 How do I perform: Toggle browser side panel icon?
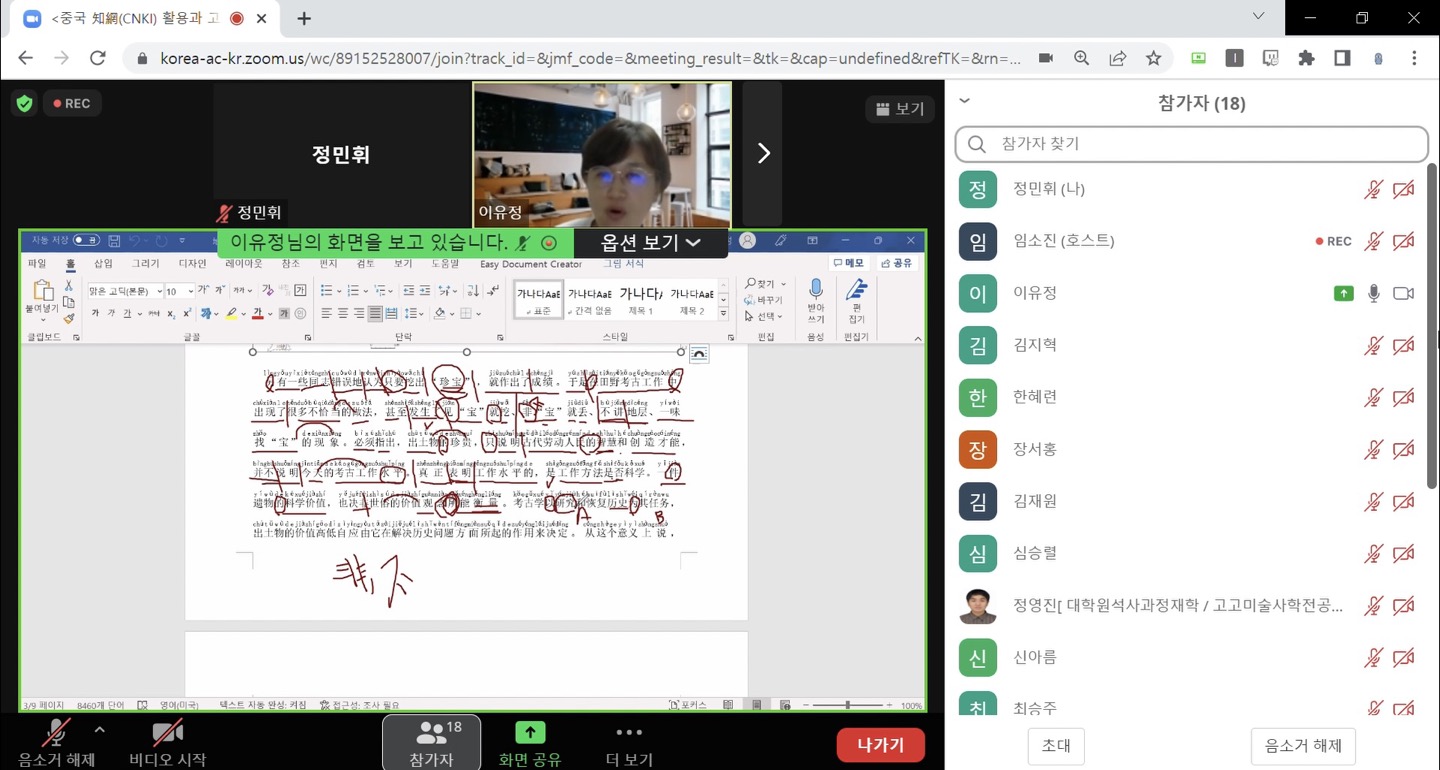(1342, 58)
